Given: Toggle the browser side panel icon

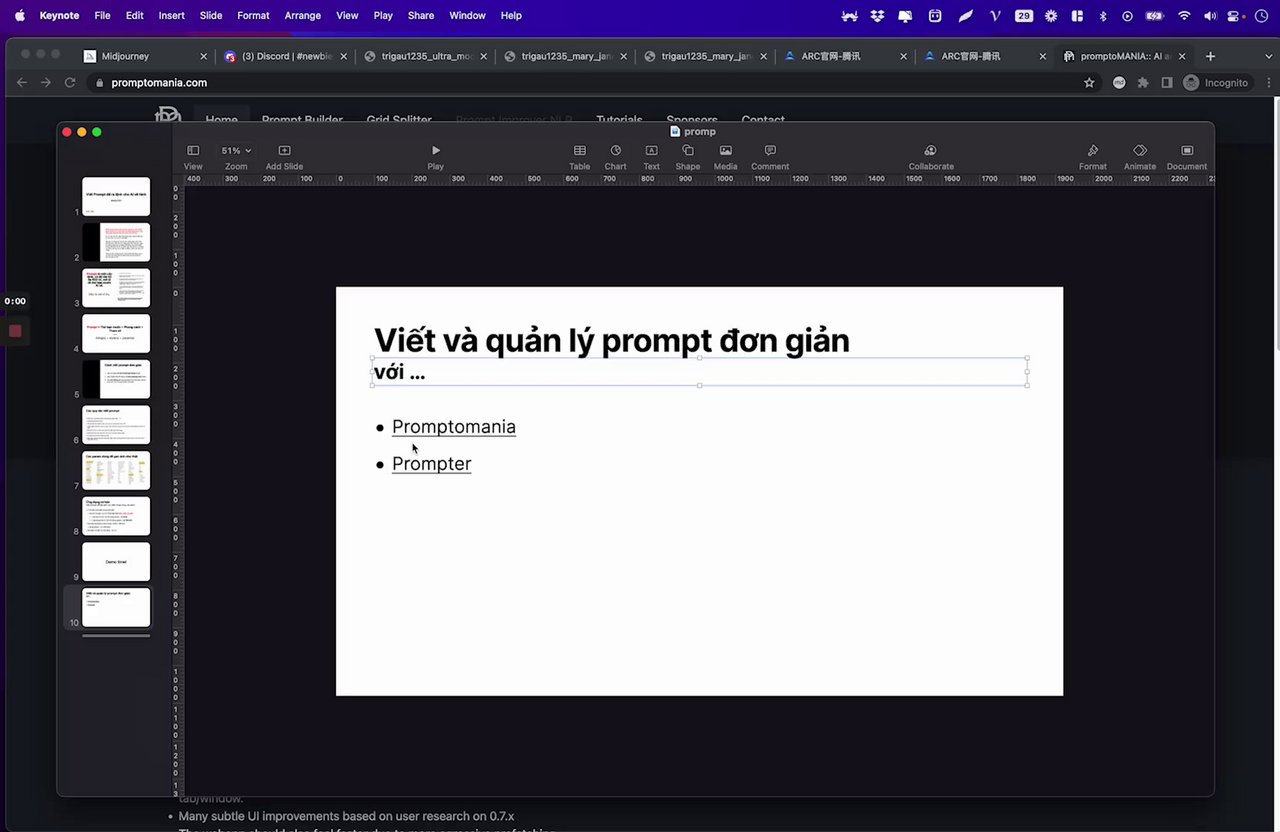Looking at the screenshot, I should point(1167,83).
